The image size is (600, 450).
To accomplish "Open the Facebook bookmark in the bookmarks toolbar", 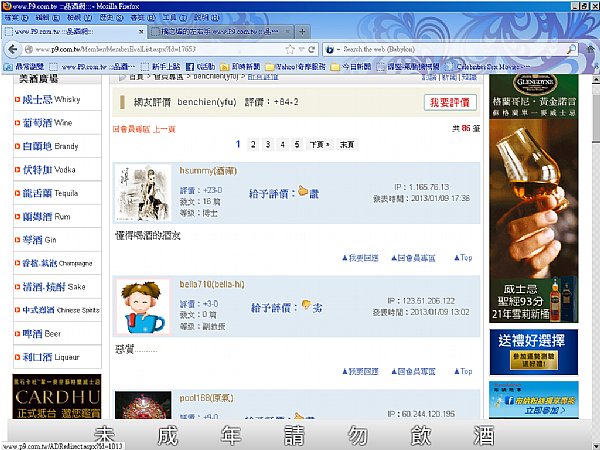I will click(201, 67).
